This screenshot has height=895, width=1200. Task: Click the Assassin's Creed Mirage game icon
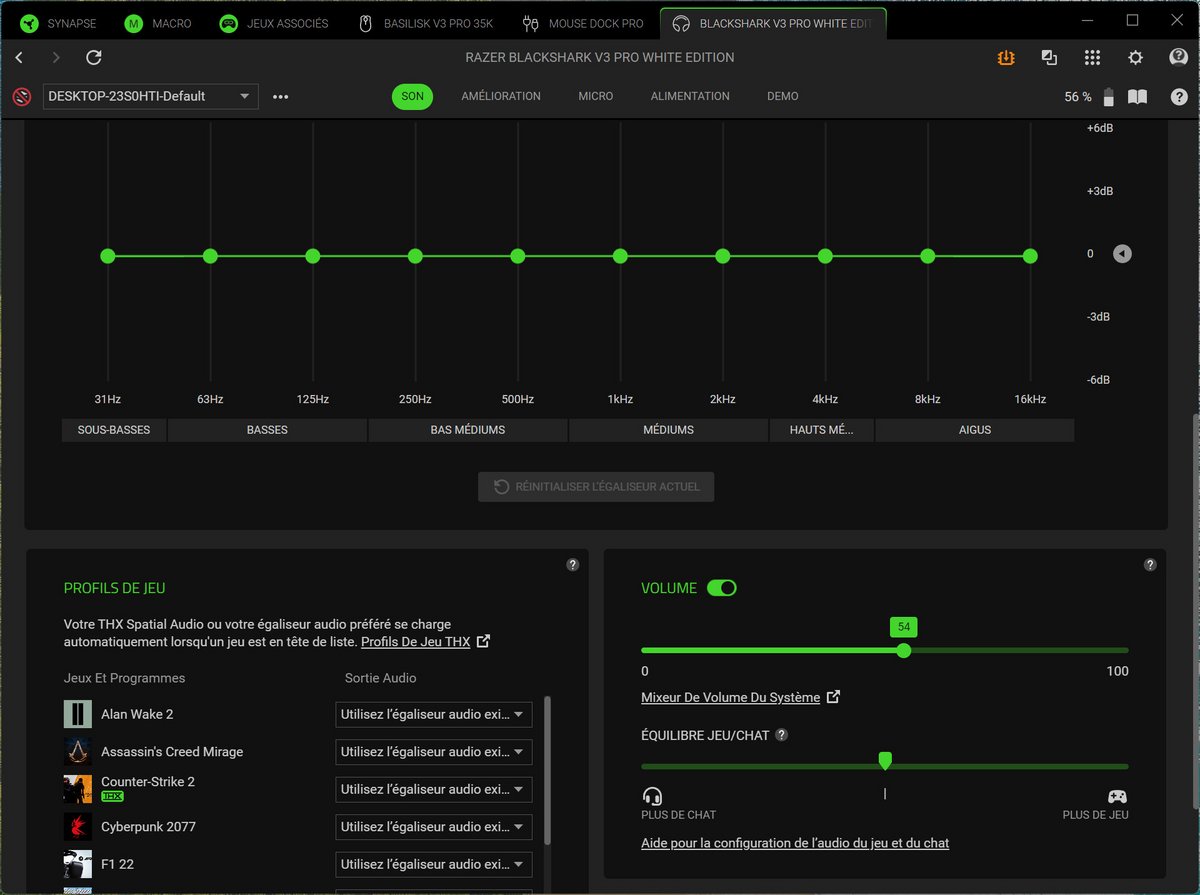point(78,752)
